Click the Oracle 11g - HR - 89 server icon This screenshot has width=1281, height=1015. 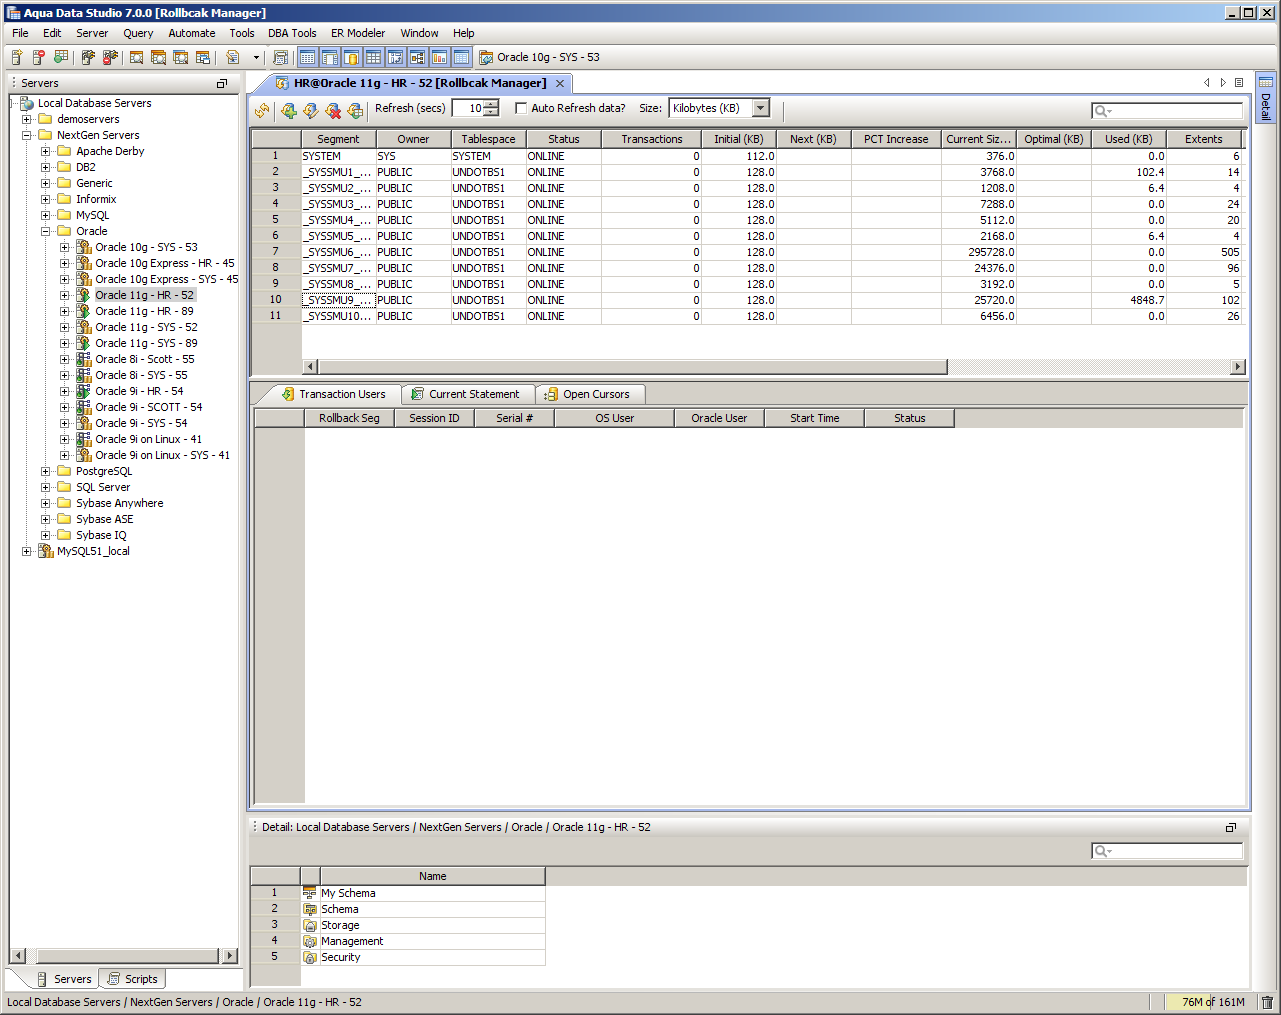pyautogui.click(x=84, y=311)
